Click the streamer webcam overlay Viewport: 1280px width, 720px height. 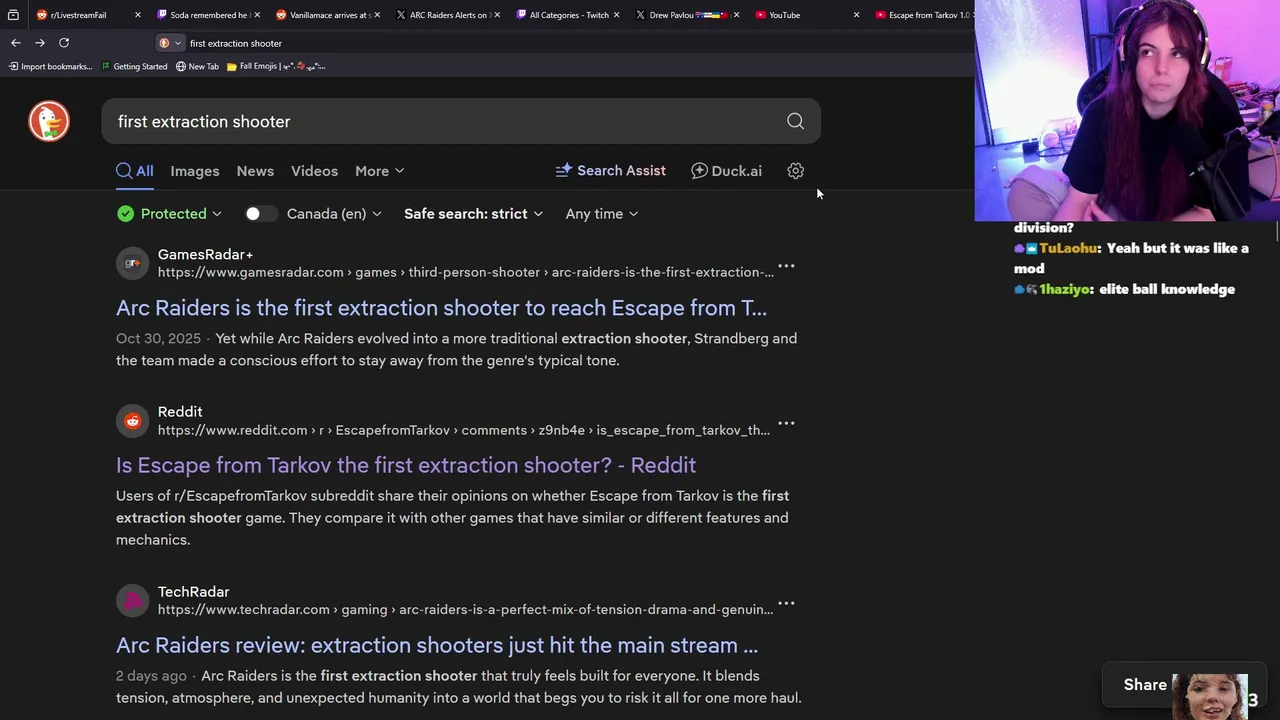pyautogui.click(x=1127, y=110)
